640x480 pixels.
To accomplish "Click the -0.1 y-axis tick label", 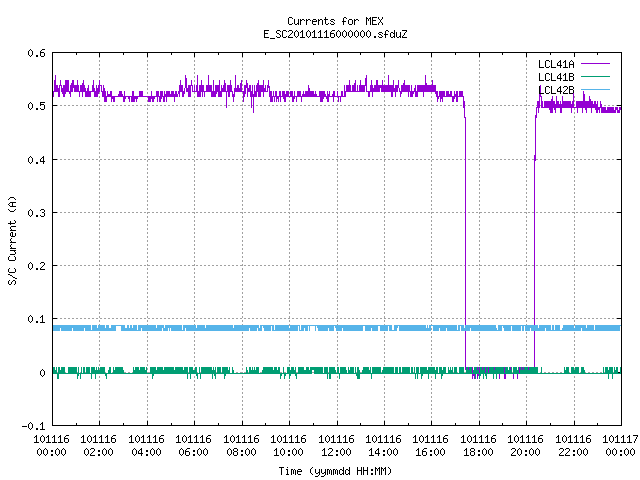I will (33, 426).
